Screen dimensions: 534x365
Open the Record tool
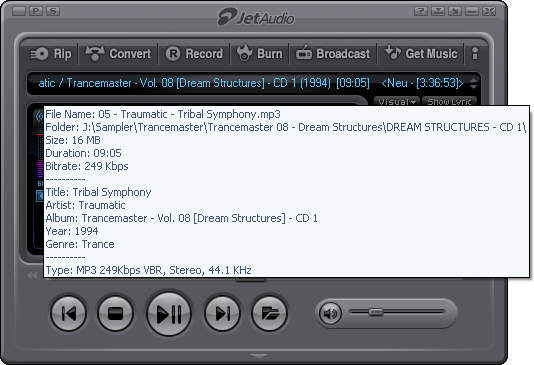click(194, 54)
